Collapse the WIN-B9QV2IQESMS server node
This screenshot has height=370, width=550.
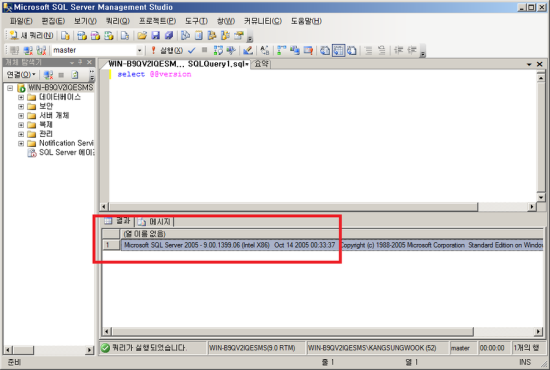tap(10, 88)
